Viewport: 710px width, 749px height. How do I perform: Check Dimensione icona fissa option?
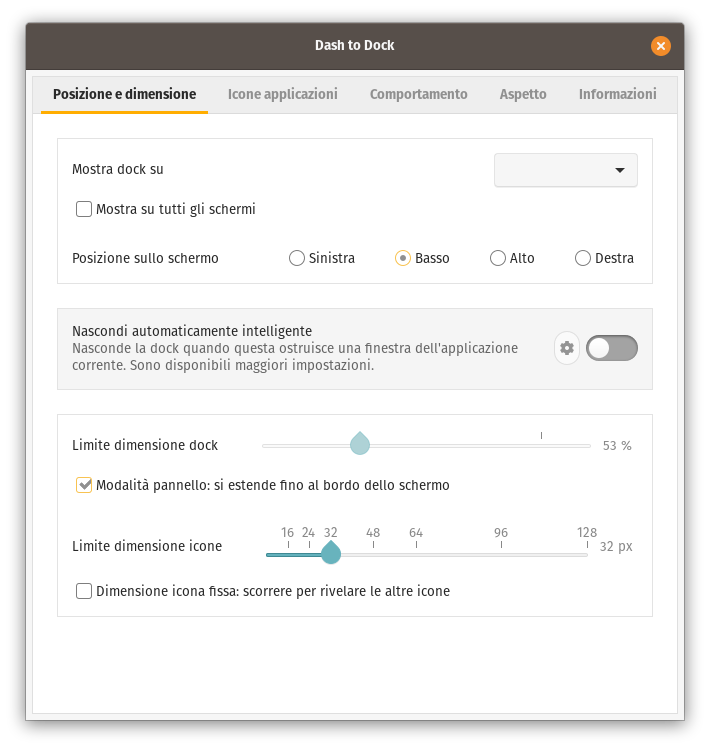pos(85,591)
